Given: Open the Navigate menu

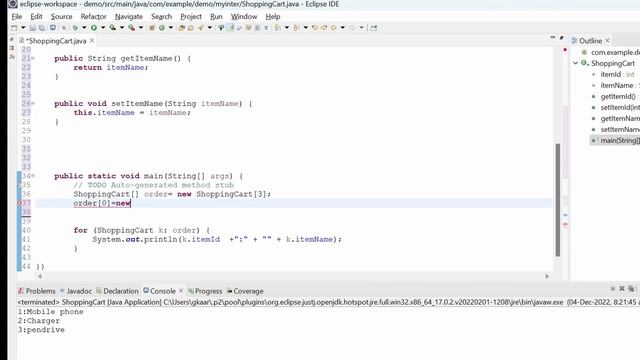Looking at the screenshot, I should coord(129,16).
